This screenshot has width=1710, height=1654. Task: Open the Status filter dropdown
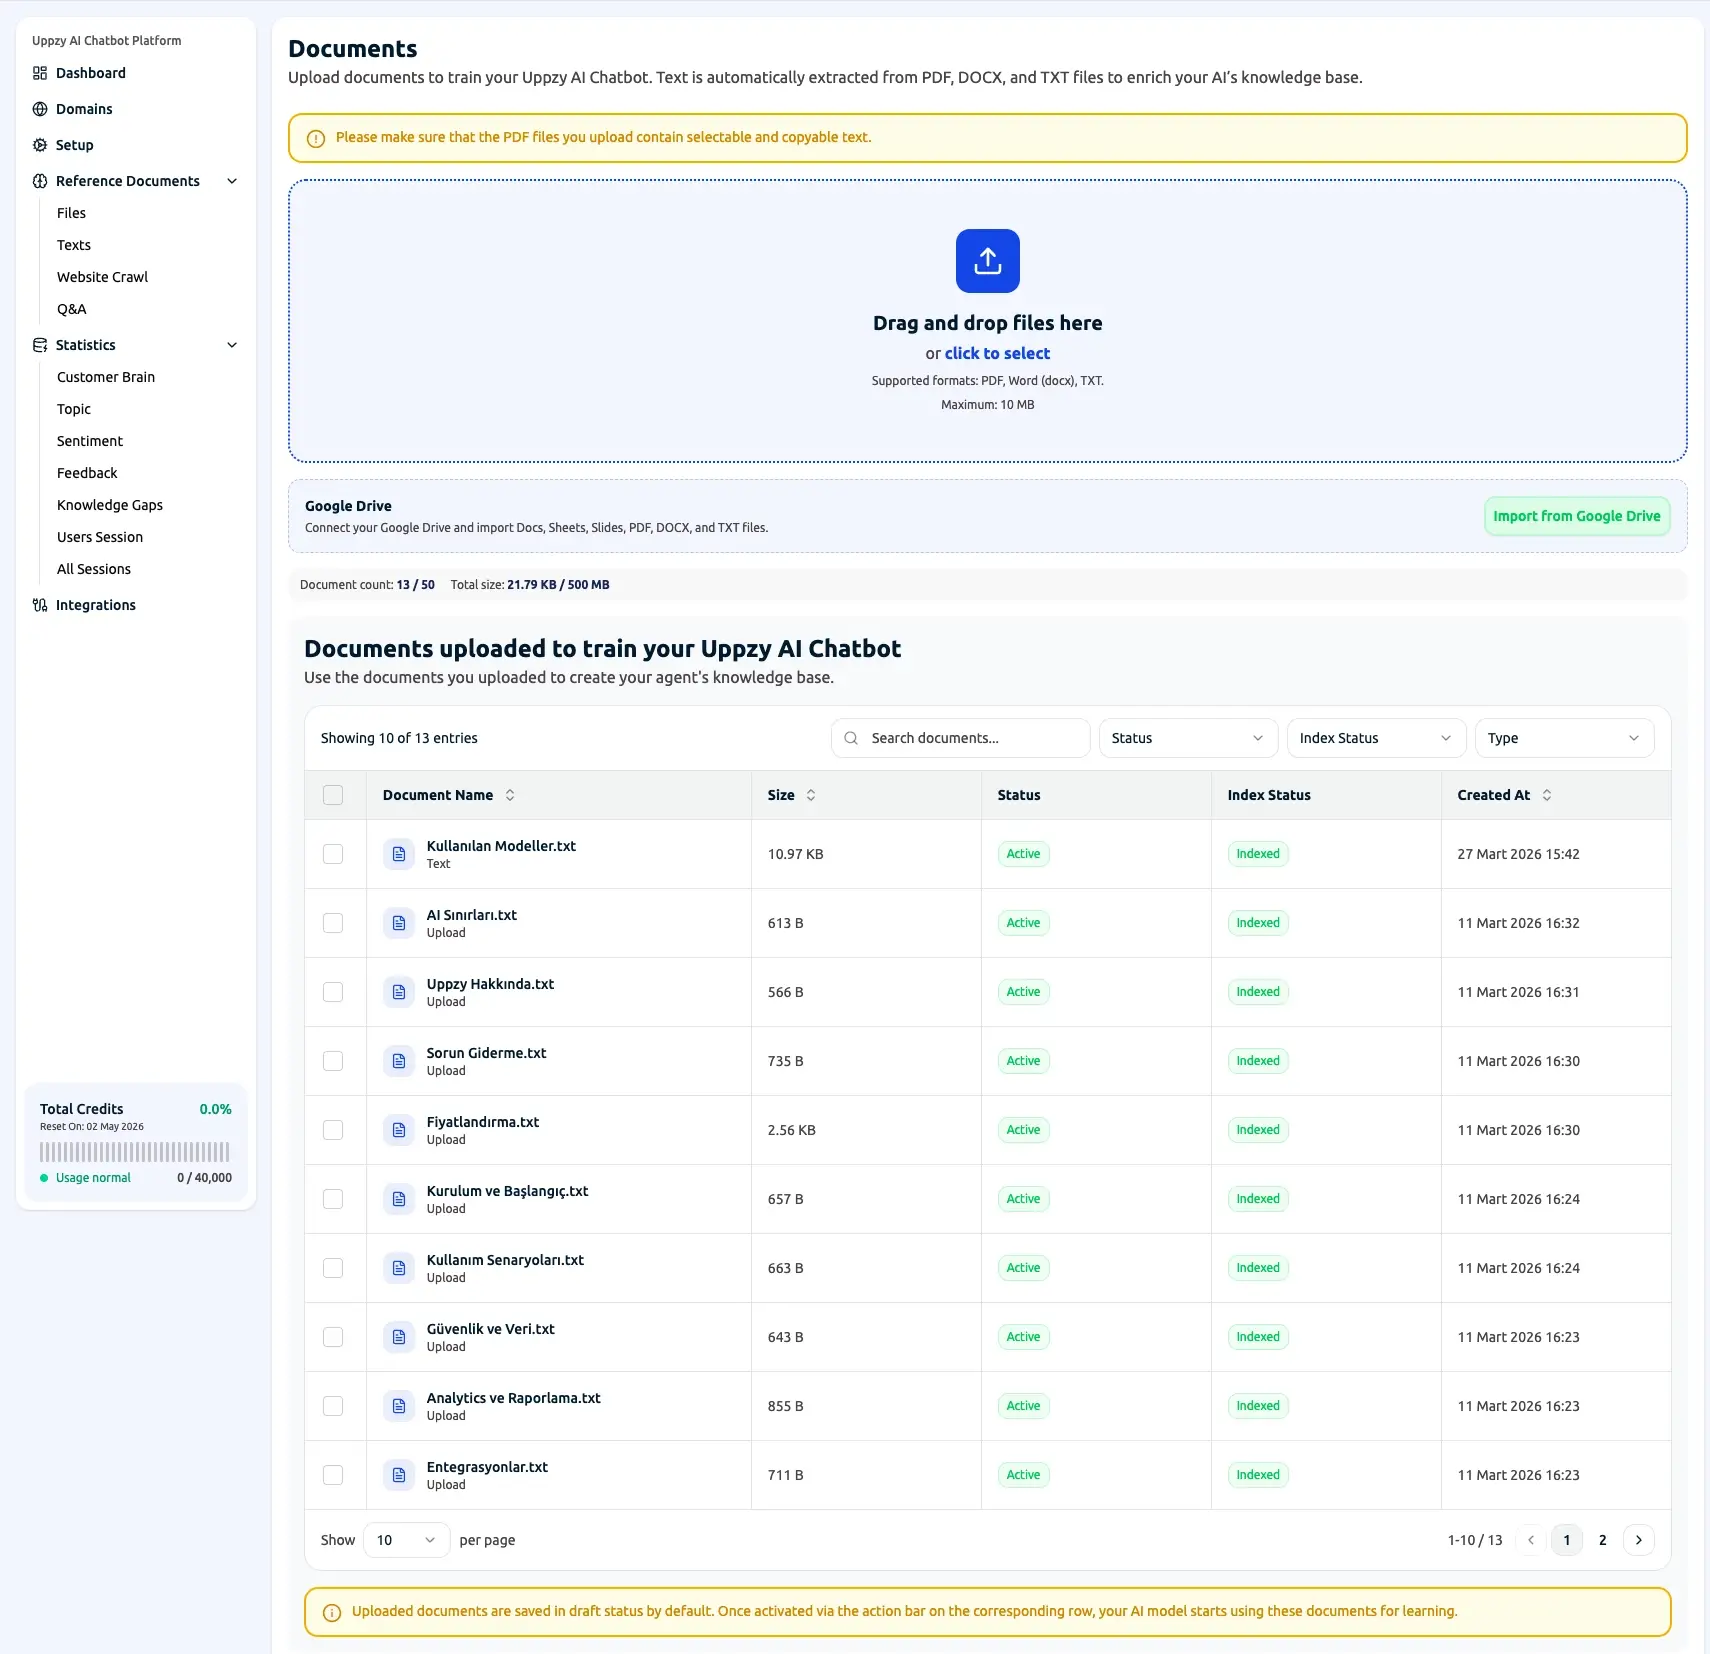(x=1187, y=738)
